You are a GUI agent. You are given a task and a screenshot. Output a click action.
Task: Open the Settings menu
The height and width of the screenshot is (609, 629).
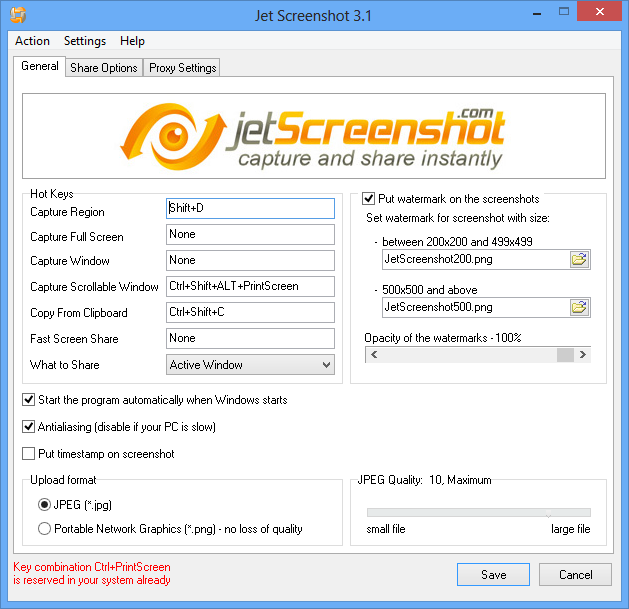[x=85, y=41]
